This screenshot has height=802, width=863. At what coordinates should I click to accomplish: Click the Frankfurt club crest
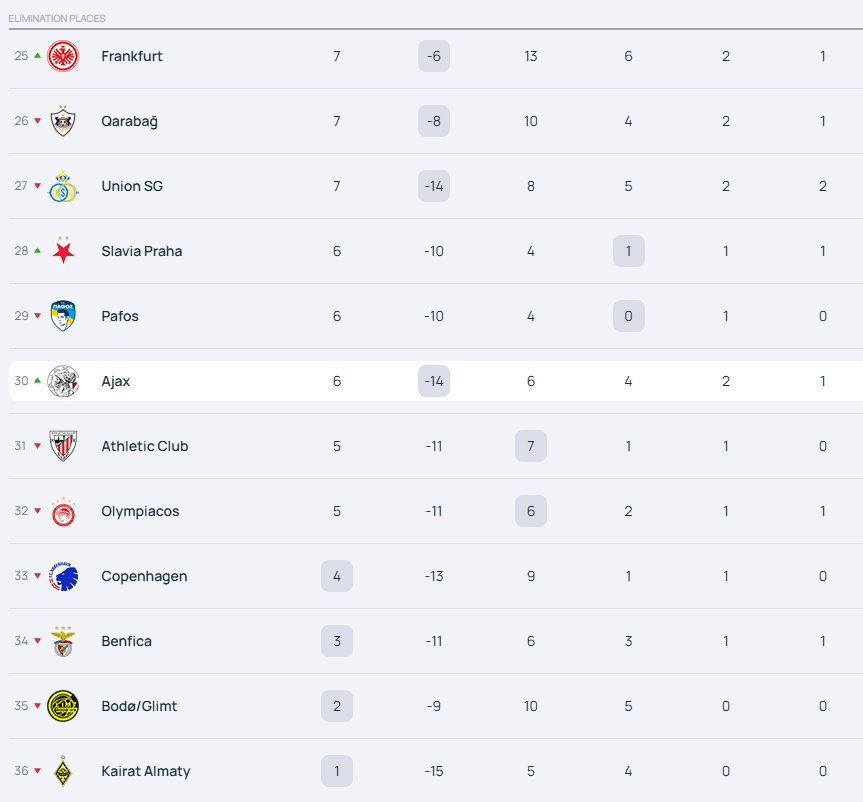(63, 56)
